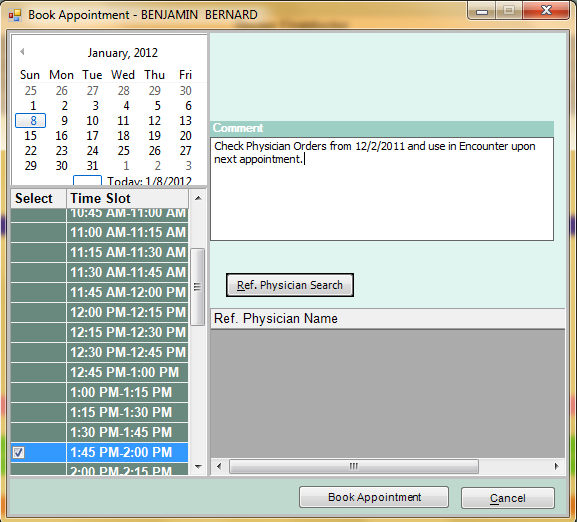Screen dimensions: 577x522
Task: Click time slot list scroll down arrow
Action: (198, 467)
